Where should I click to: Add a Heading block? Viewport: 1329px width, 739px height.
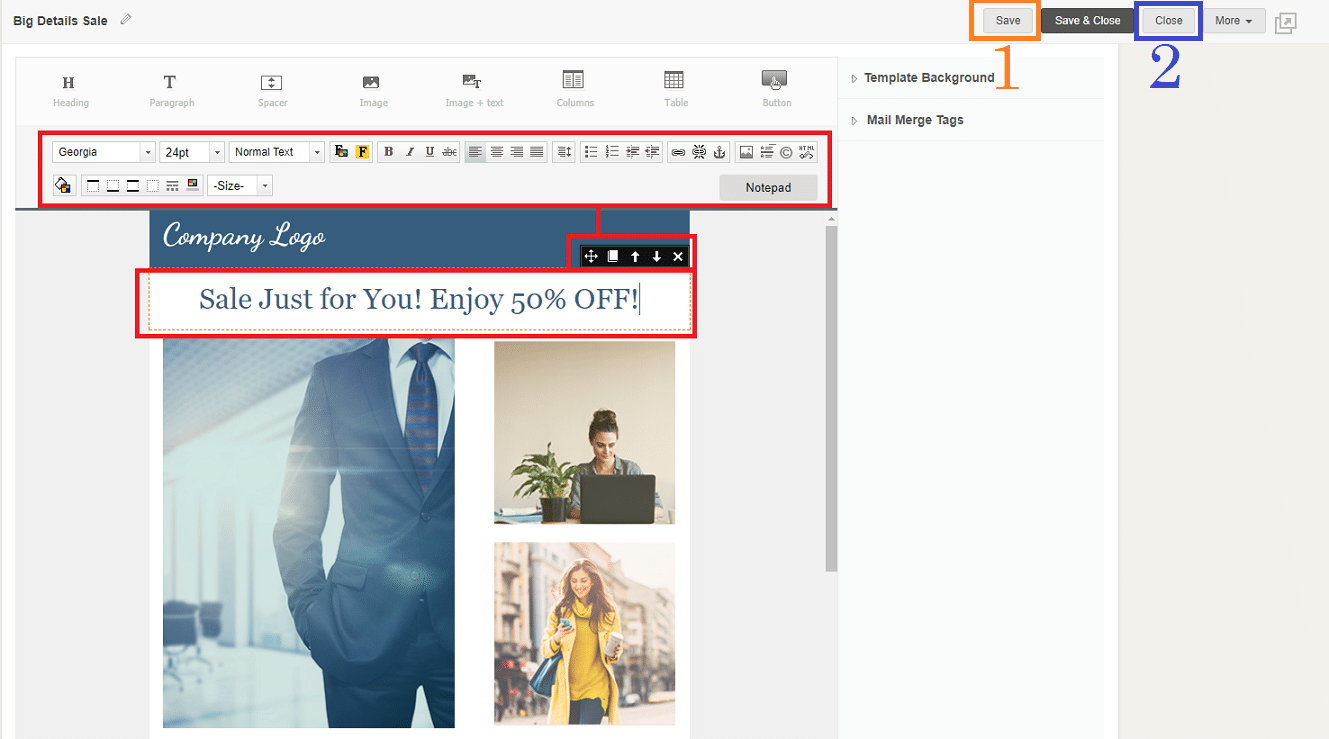tap(69, 89)
